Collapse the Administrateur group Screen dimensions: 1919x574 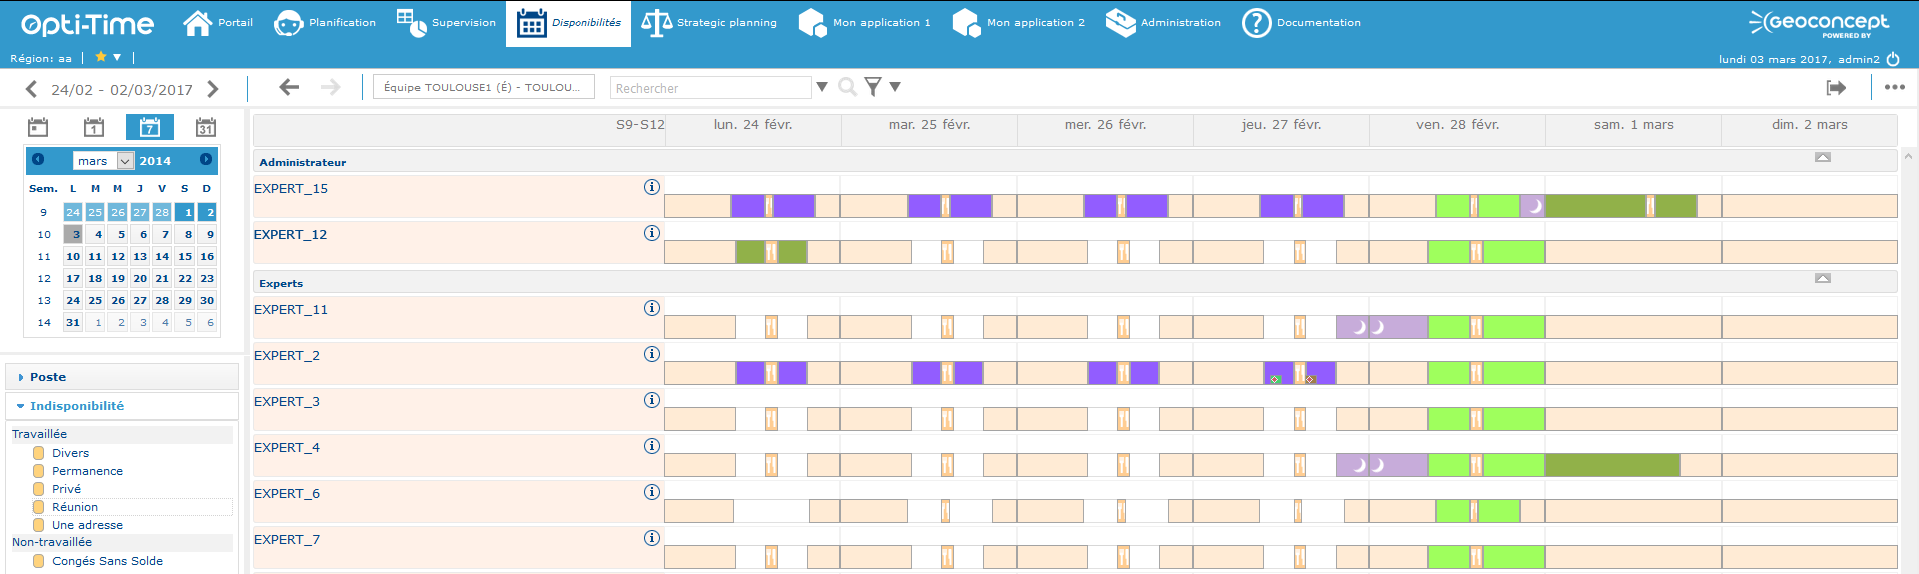tap(1823, 157)
